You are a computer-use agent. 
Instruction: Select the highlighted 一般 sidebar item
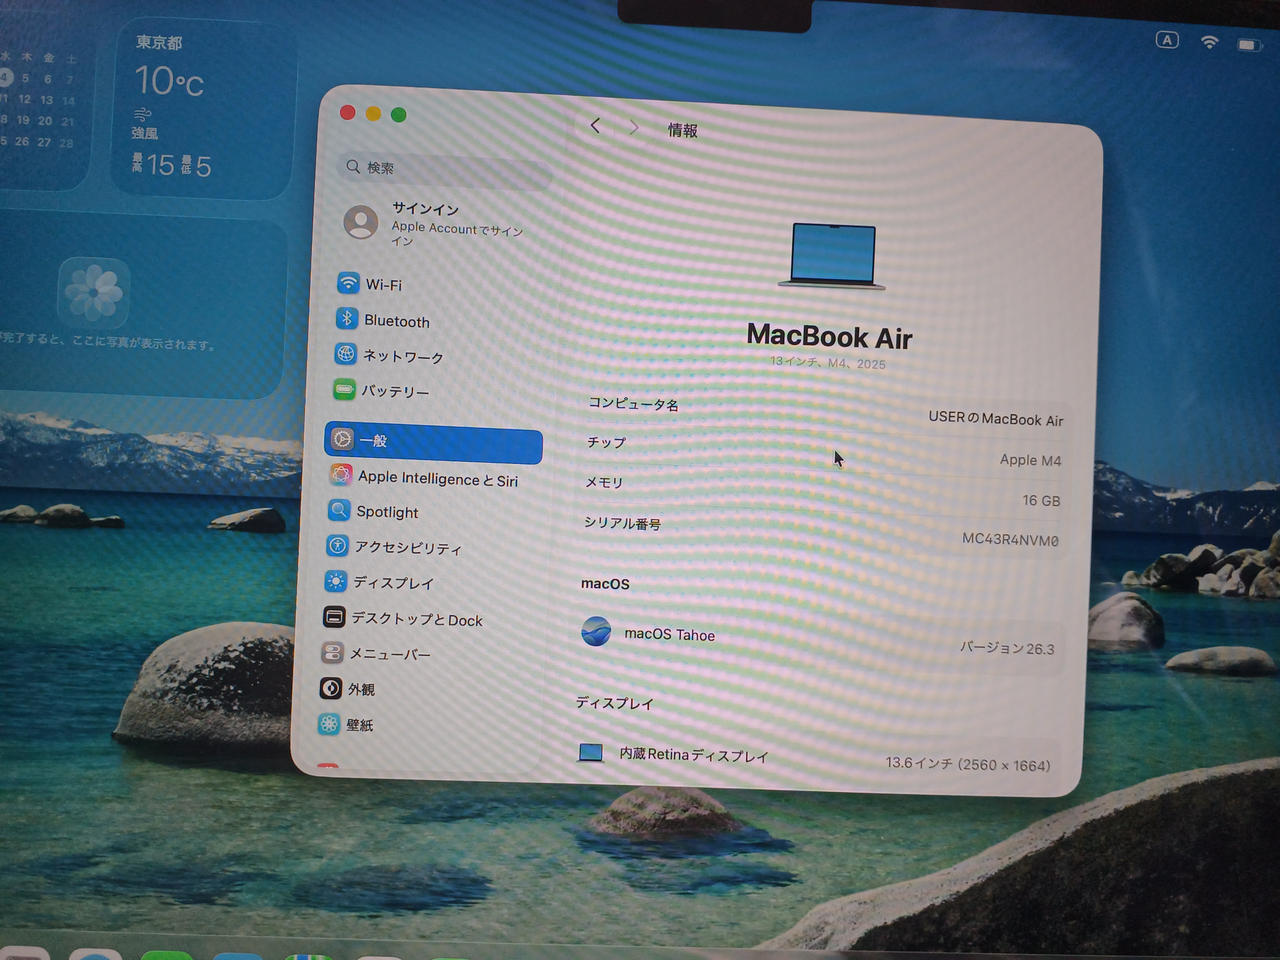[x=433, y=440]
